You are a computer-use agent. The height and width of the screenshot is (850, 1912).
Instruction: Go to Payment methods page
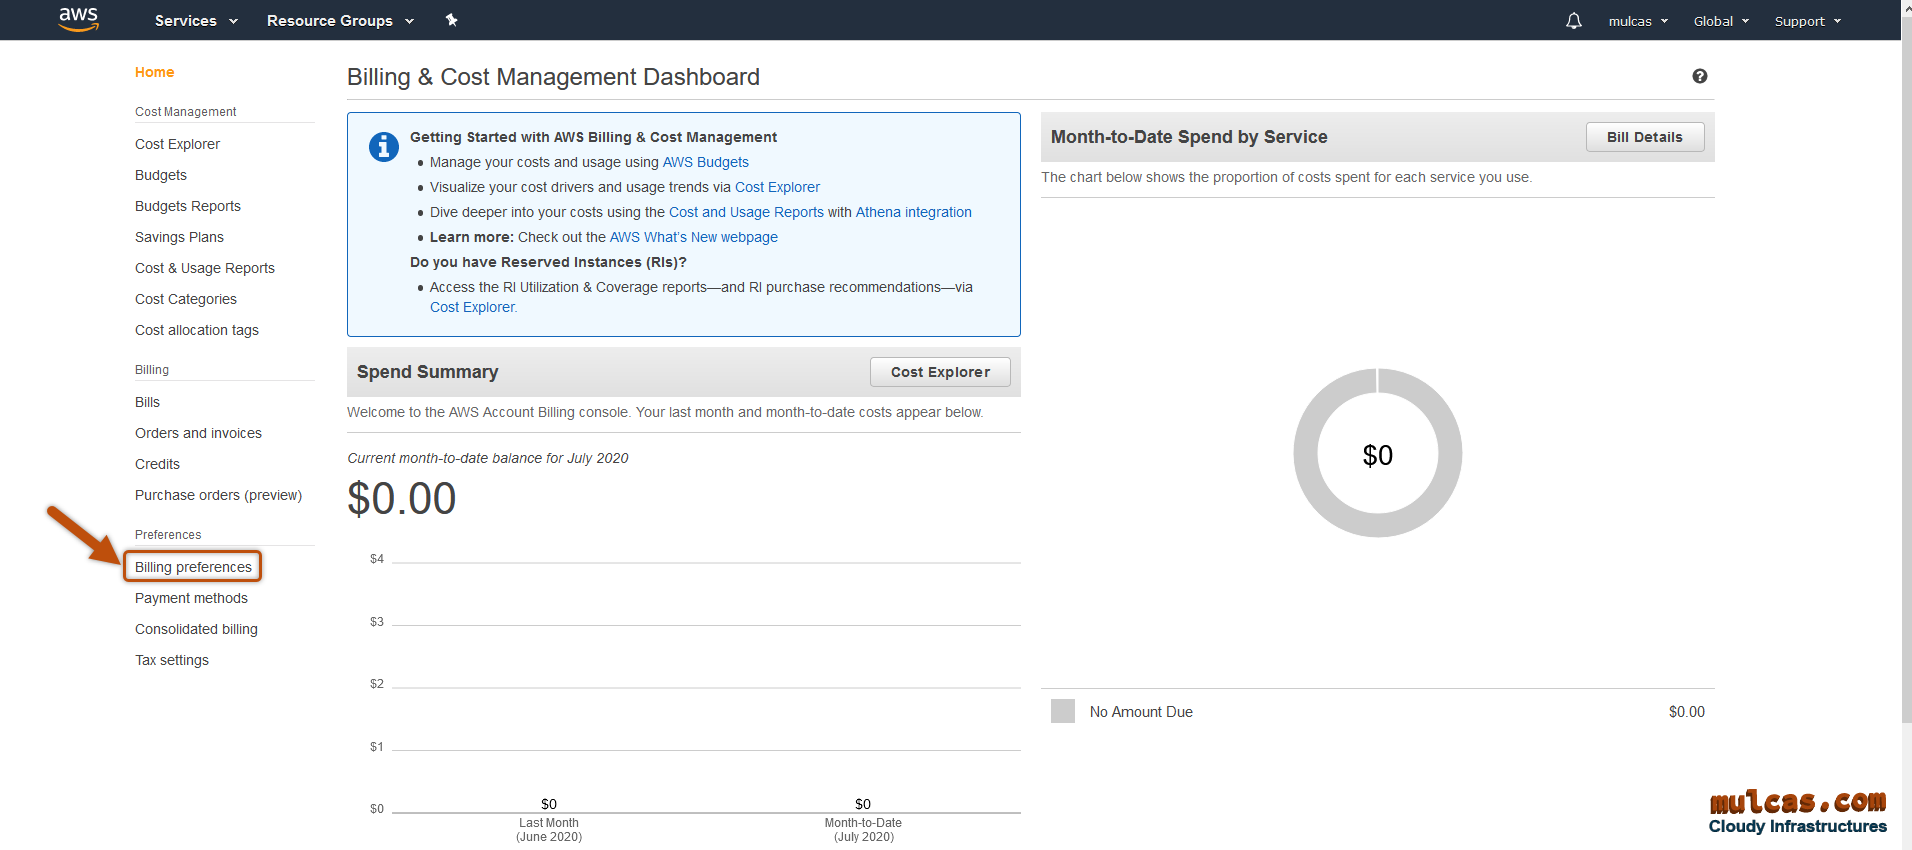click(191, 598)
